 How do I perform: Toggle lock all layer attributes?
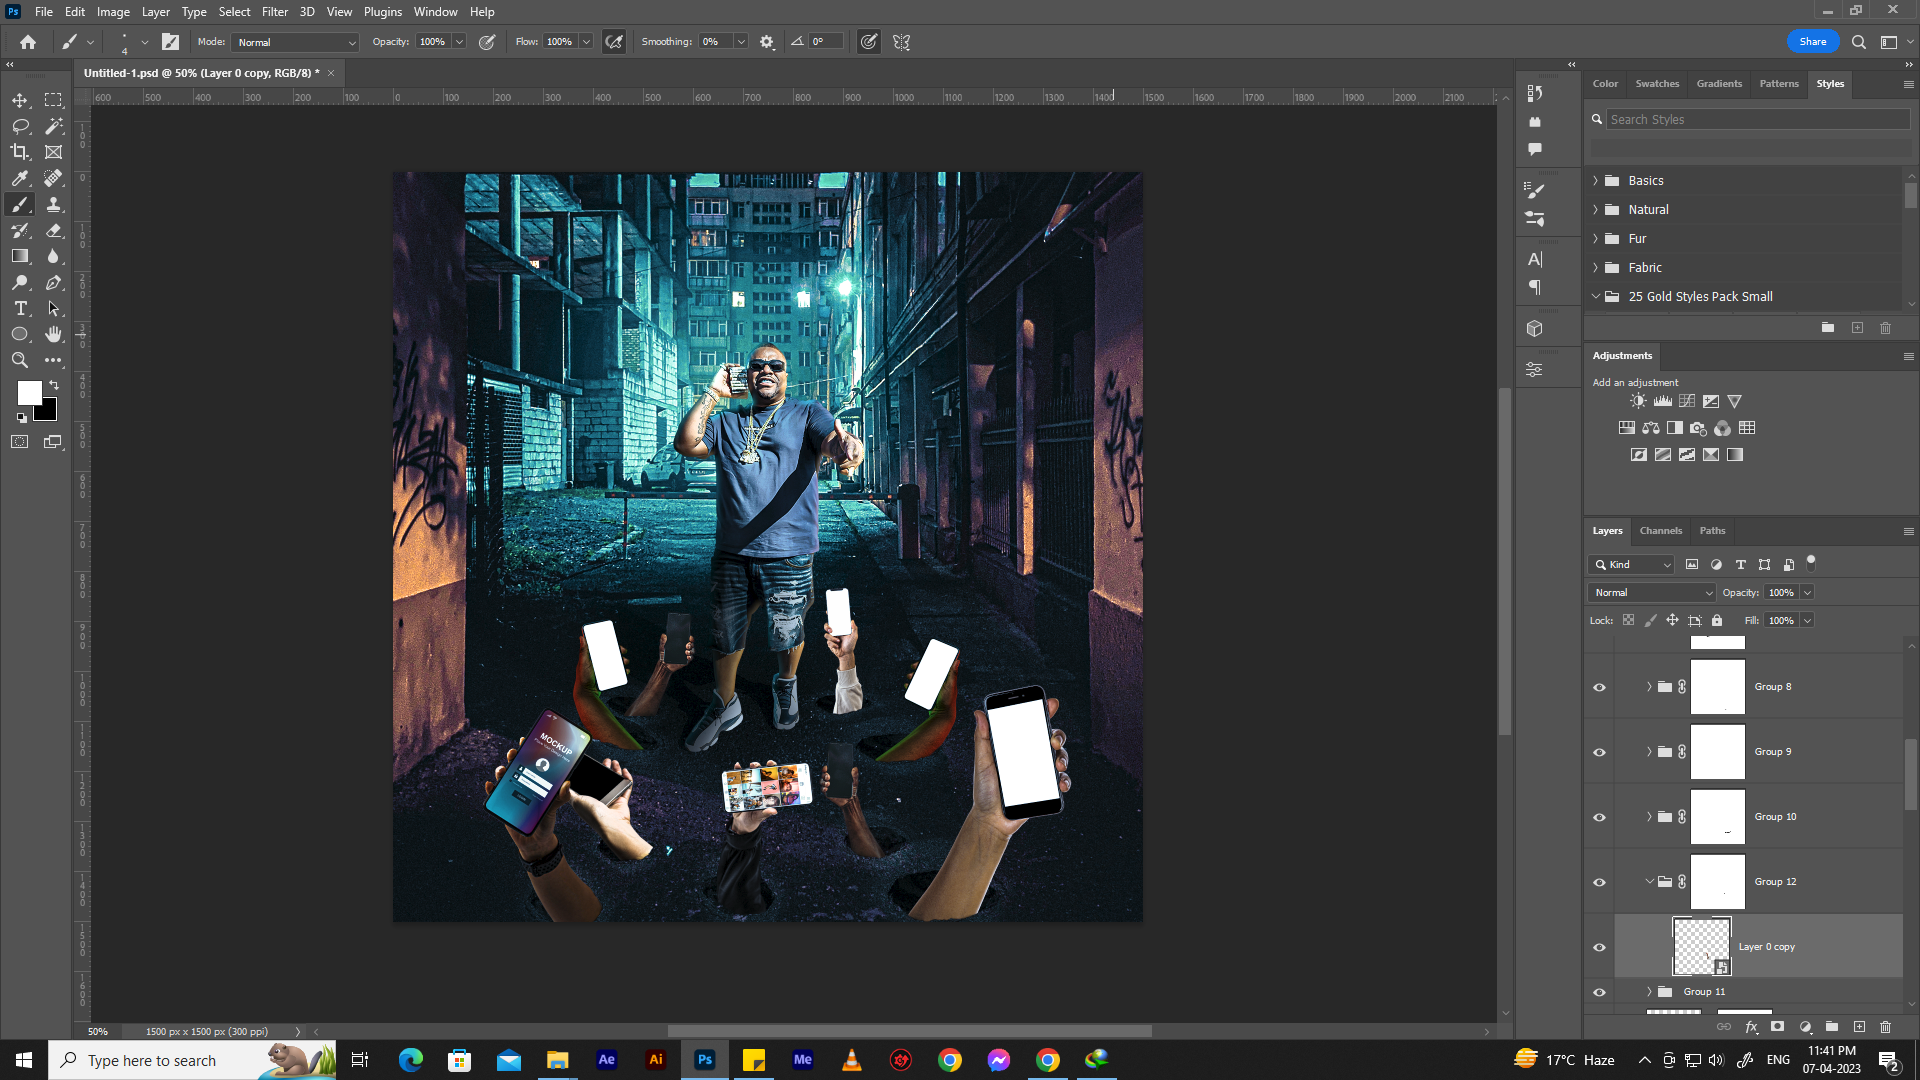[x=1717, y=620]
